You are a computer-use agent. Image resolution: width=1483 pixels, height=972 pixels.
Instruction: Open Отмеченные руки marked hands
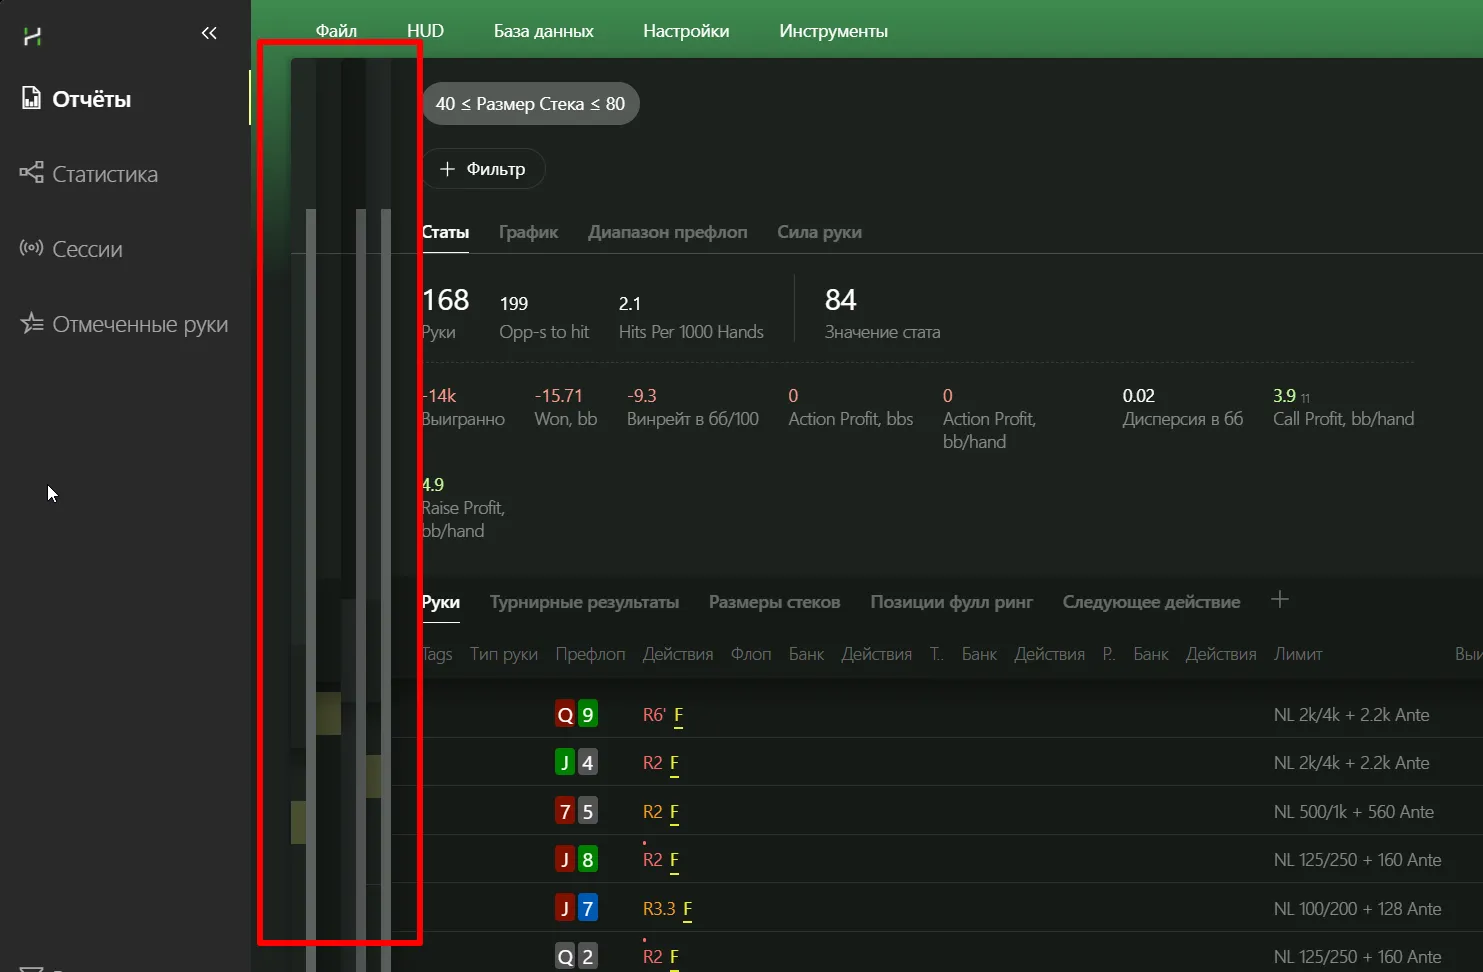[140, 324]
